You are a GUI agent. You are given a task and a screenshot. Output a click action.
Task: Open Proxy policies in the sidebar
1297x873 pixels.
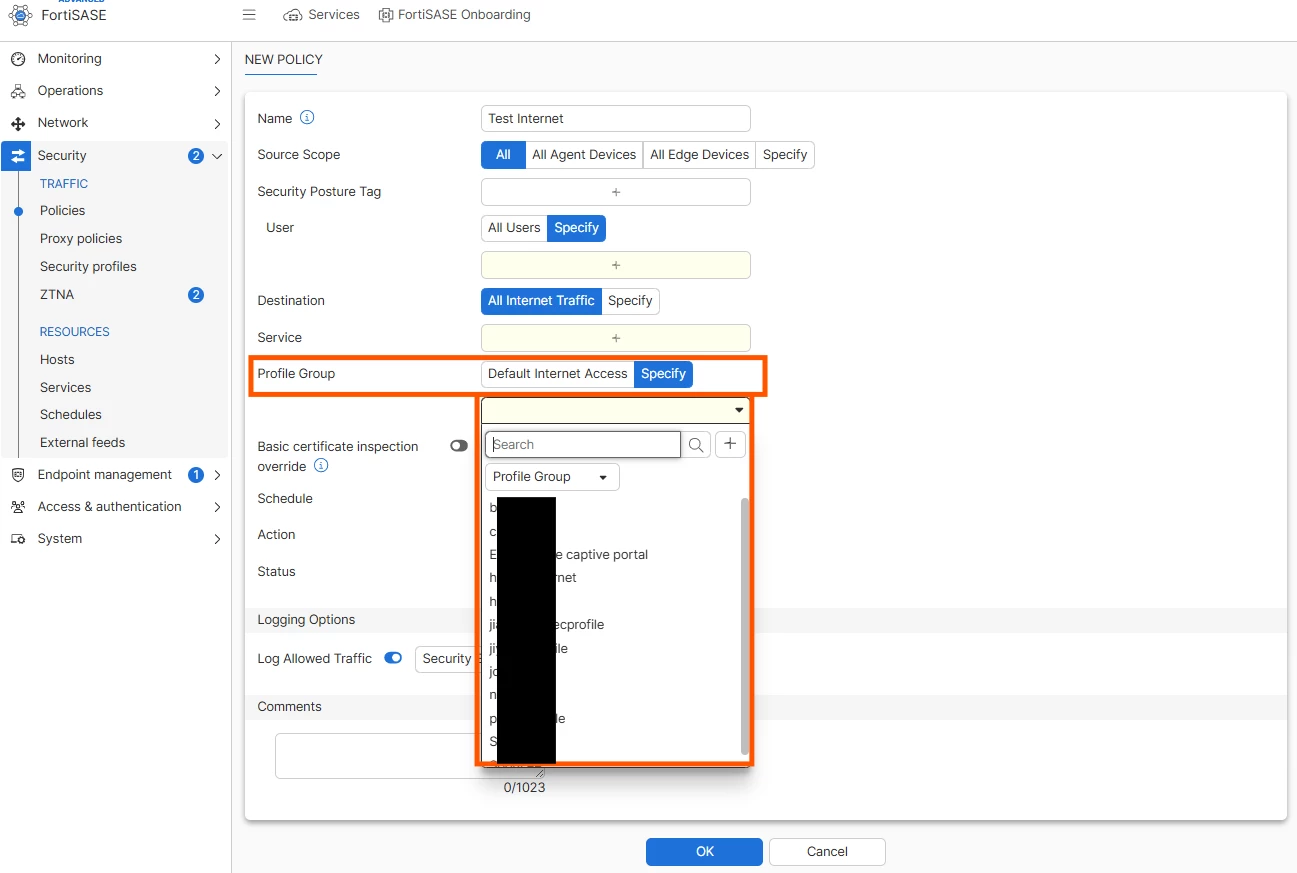tap(81, 239)
